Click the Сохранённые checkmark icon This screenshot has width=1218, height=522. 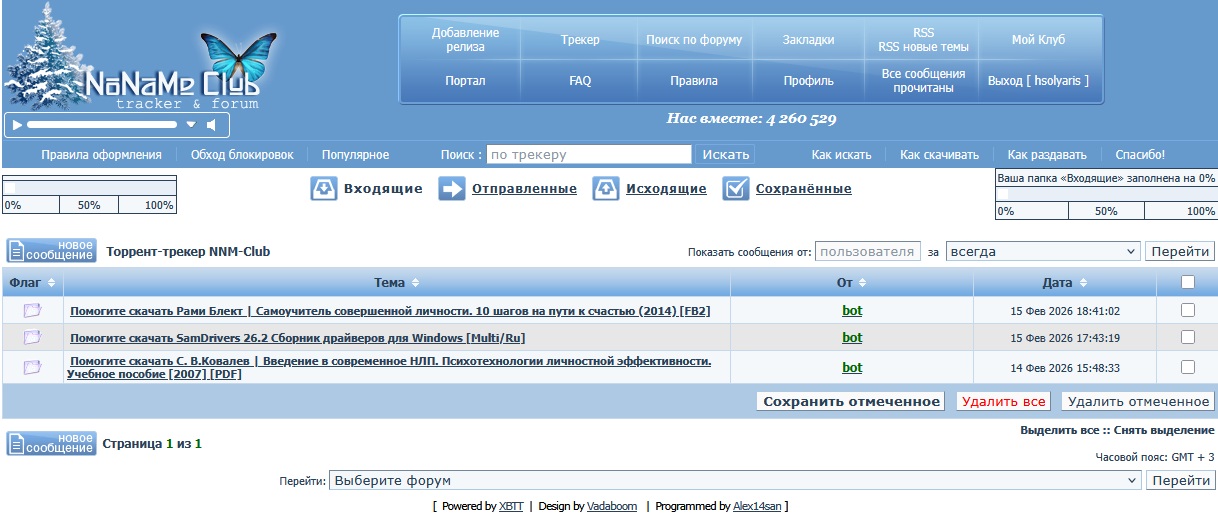[736, 189]
